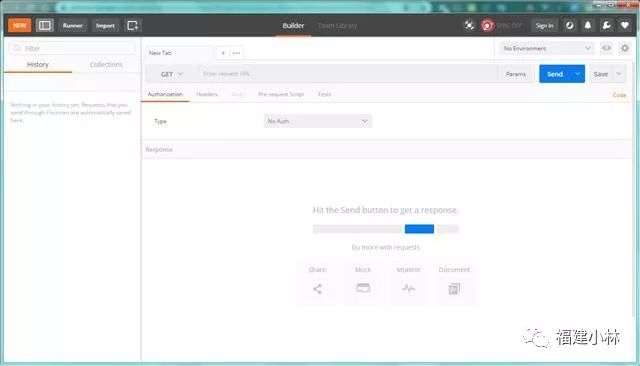Open the GET method dropdown
Image resolution: width=640 pixels, height=366 pixels.
tap(171, 74)
